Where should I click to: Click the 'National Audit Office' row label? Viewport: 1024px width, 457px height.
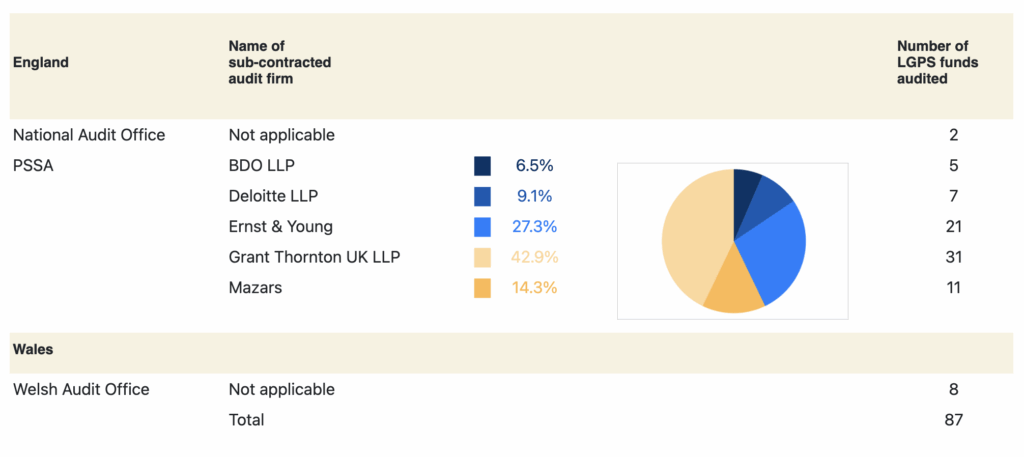(89, 134)
